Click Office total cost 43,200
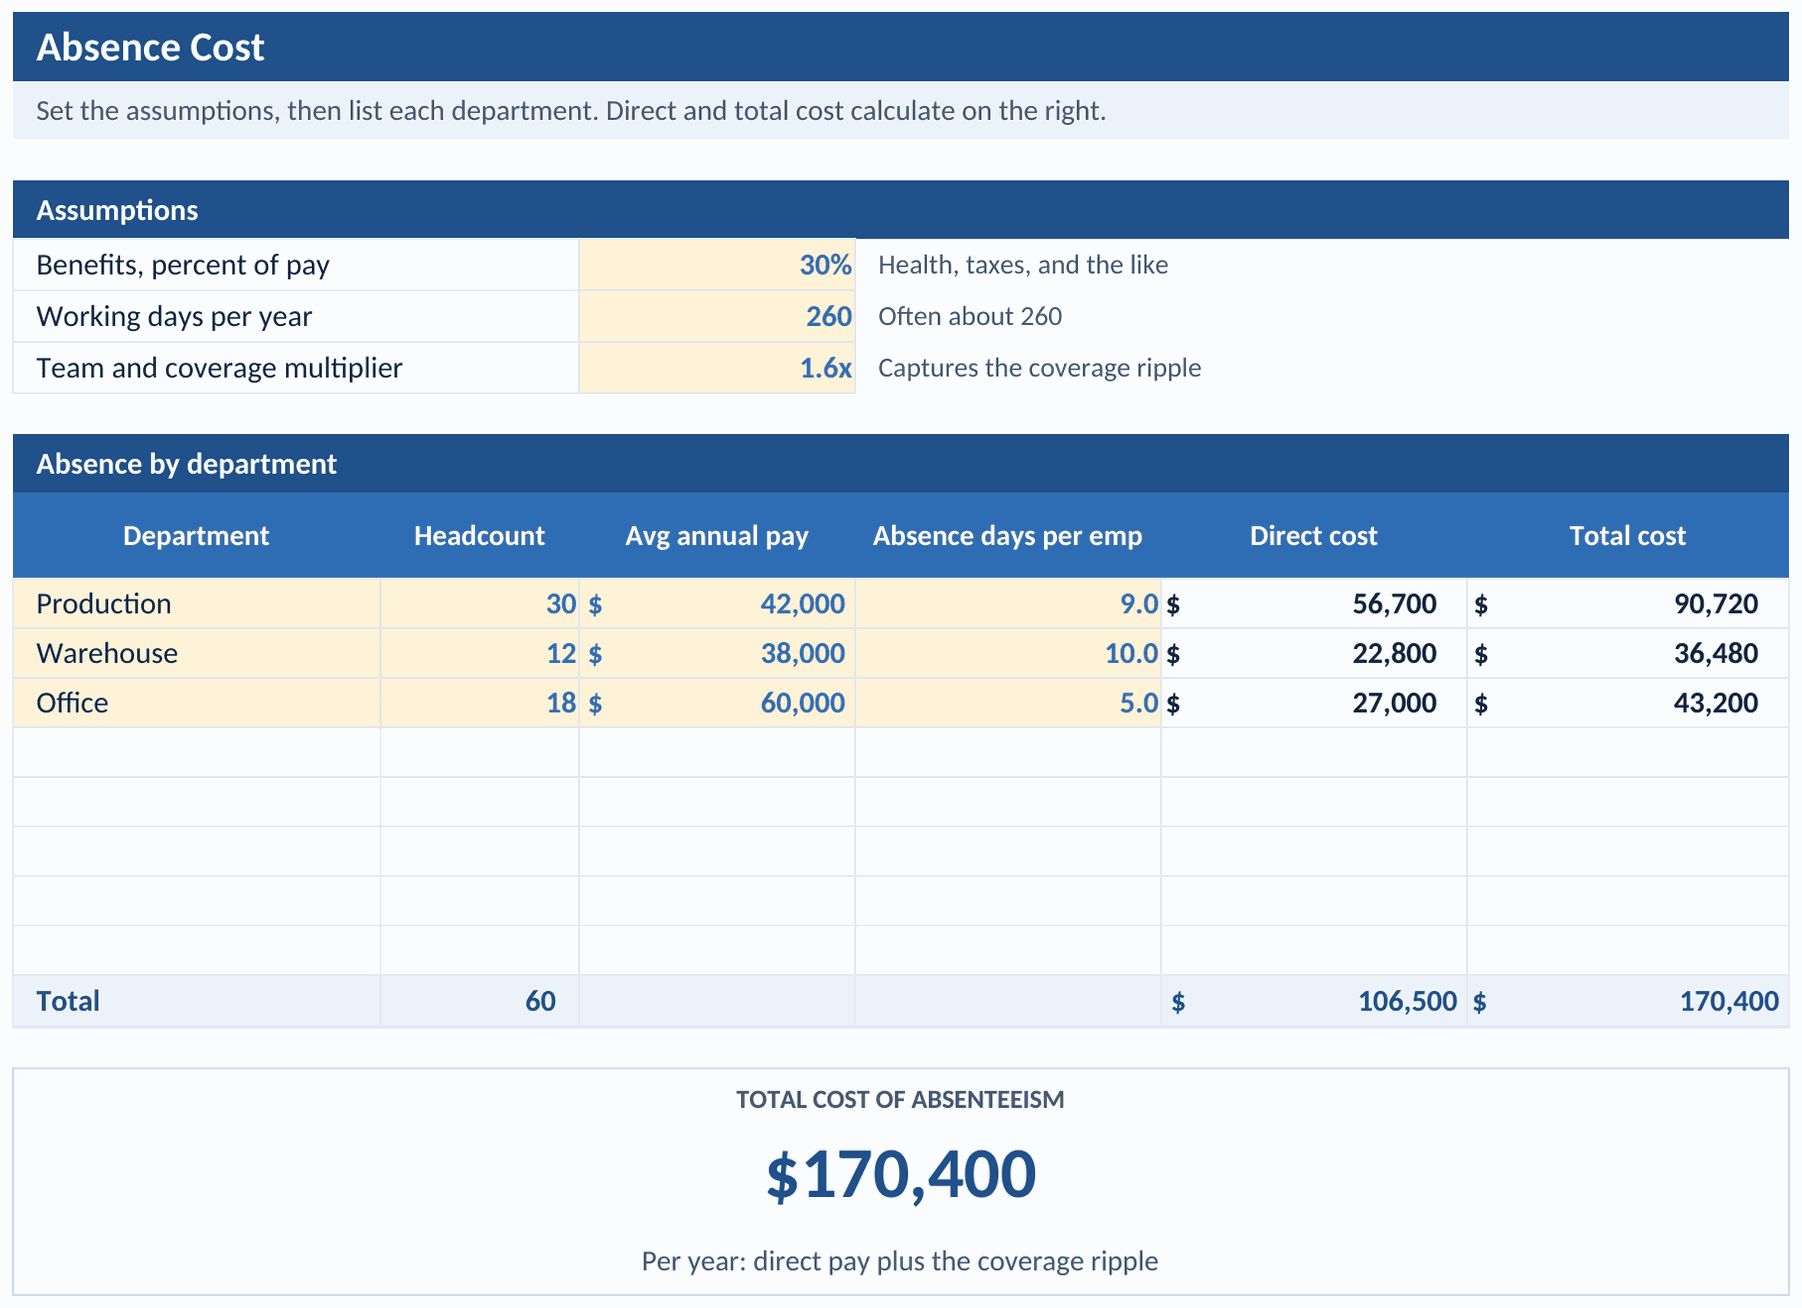This screenshot has height=1308, width=1802. 1628,703
